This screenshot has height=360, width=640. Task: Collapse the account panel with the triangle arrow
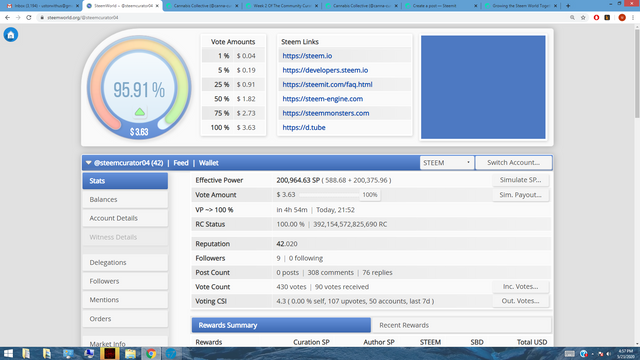[88, 163]
